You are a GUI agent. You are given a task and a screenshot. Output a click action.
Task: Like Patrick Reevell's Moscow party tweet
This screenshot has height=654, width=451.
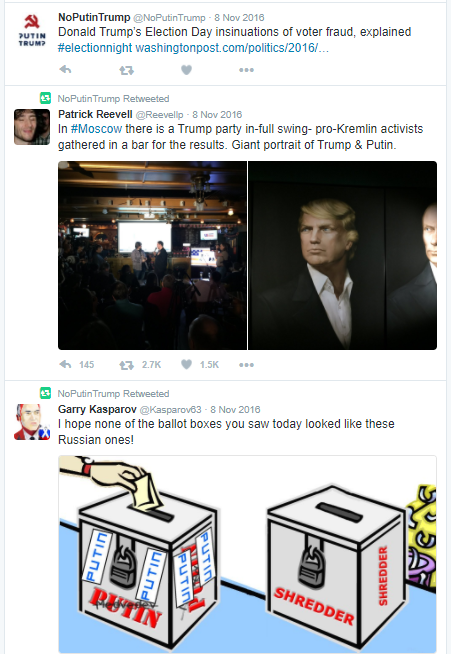pyautogui.click(x=186, y=365)
